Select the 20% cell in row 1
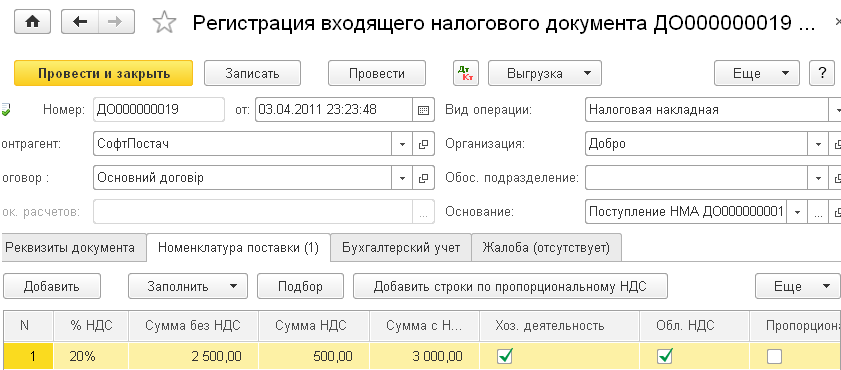841x370 pixels. point(91,356)
